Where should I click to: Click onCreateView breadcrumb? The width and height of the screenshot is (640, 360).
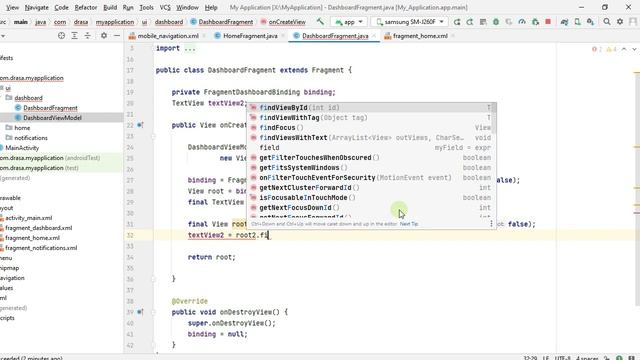coord(283,22)
